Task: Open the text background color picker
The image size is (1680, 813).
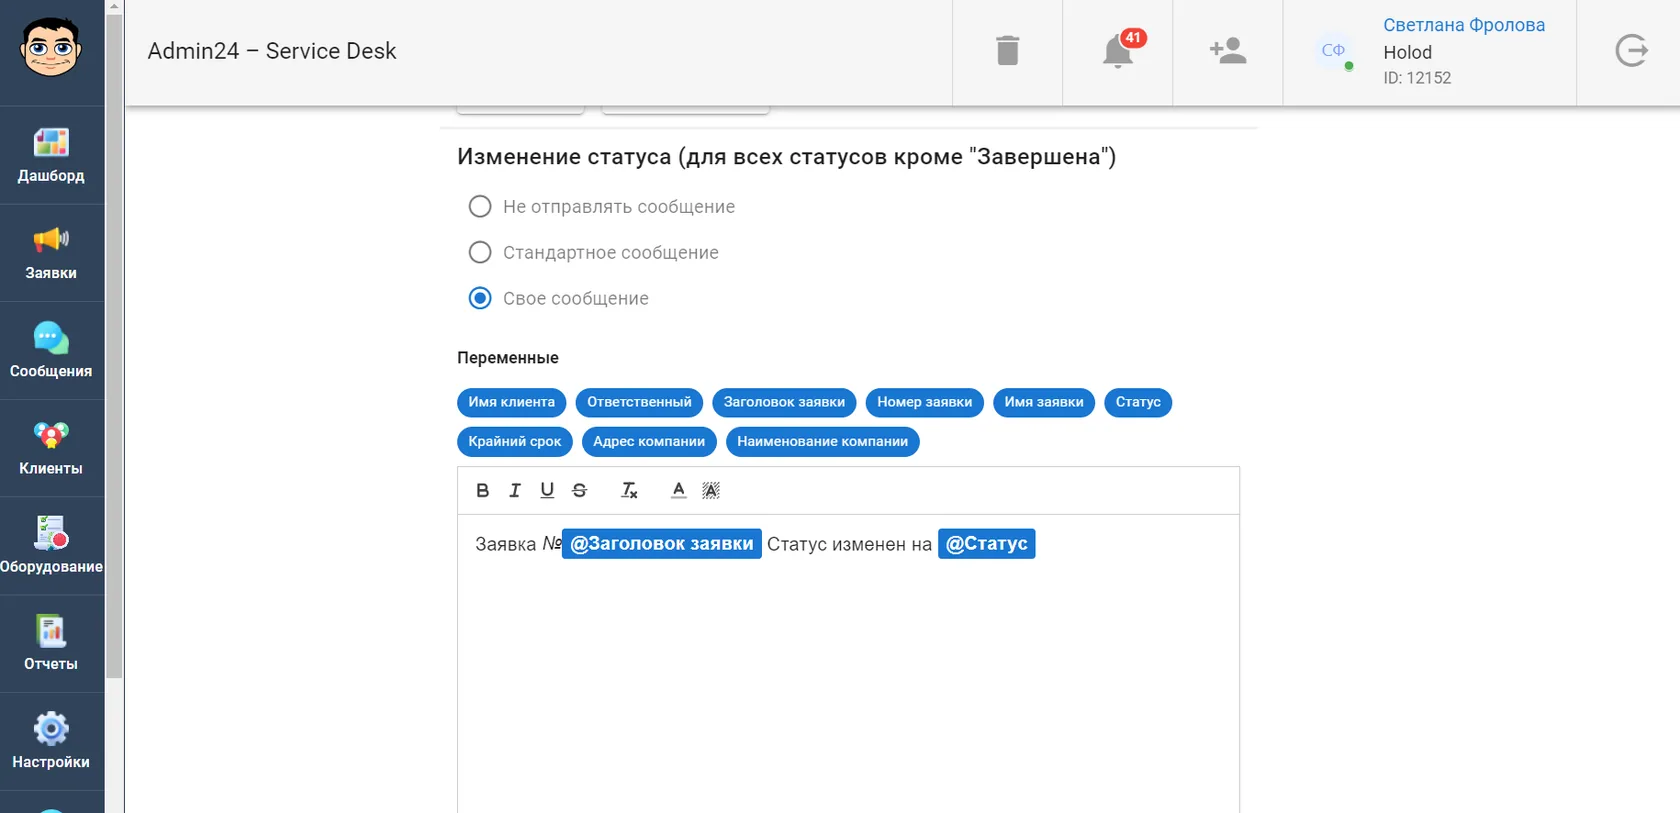Action: [x=711, y=490]
